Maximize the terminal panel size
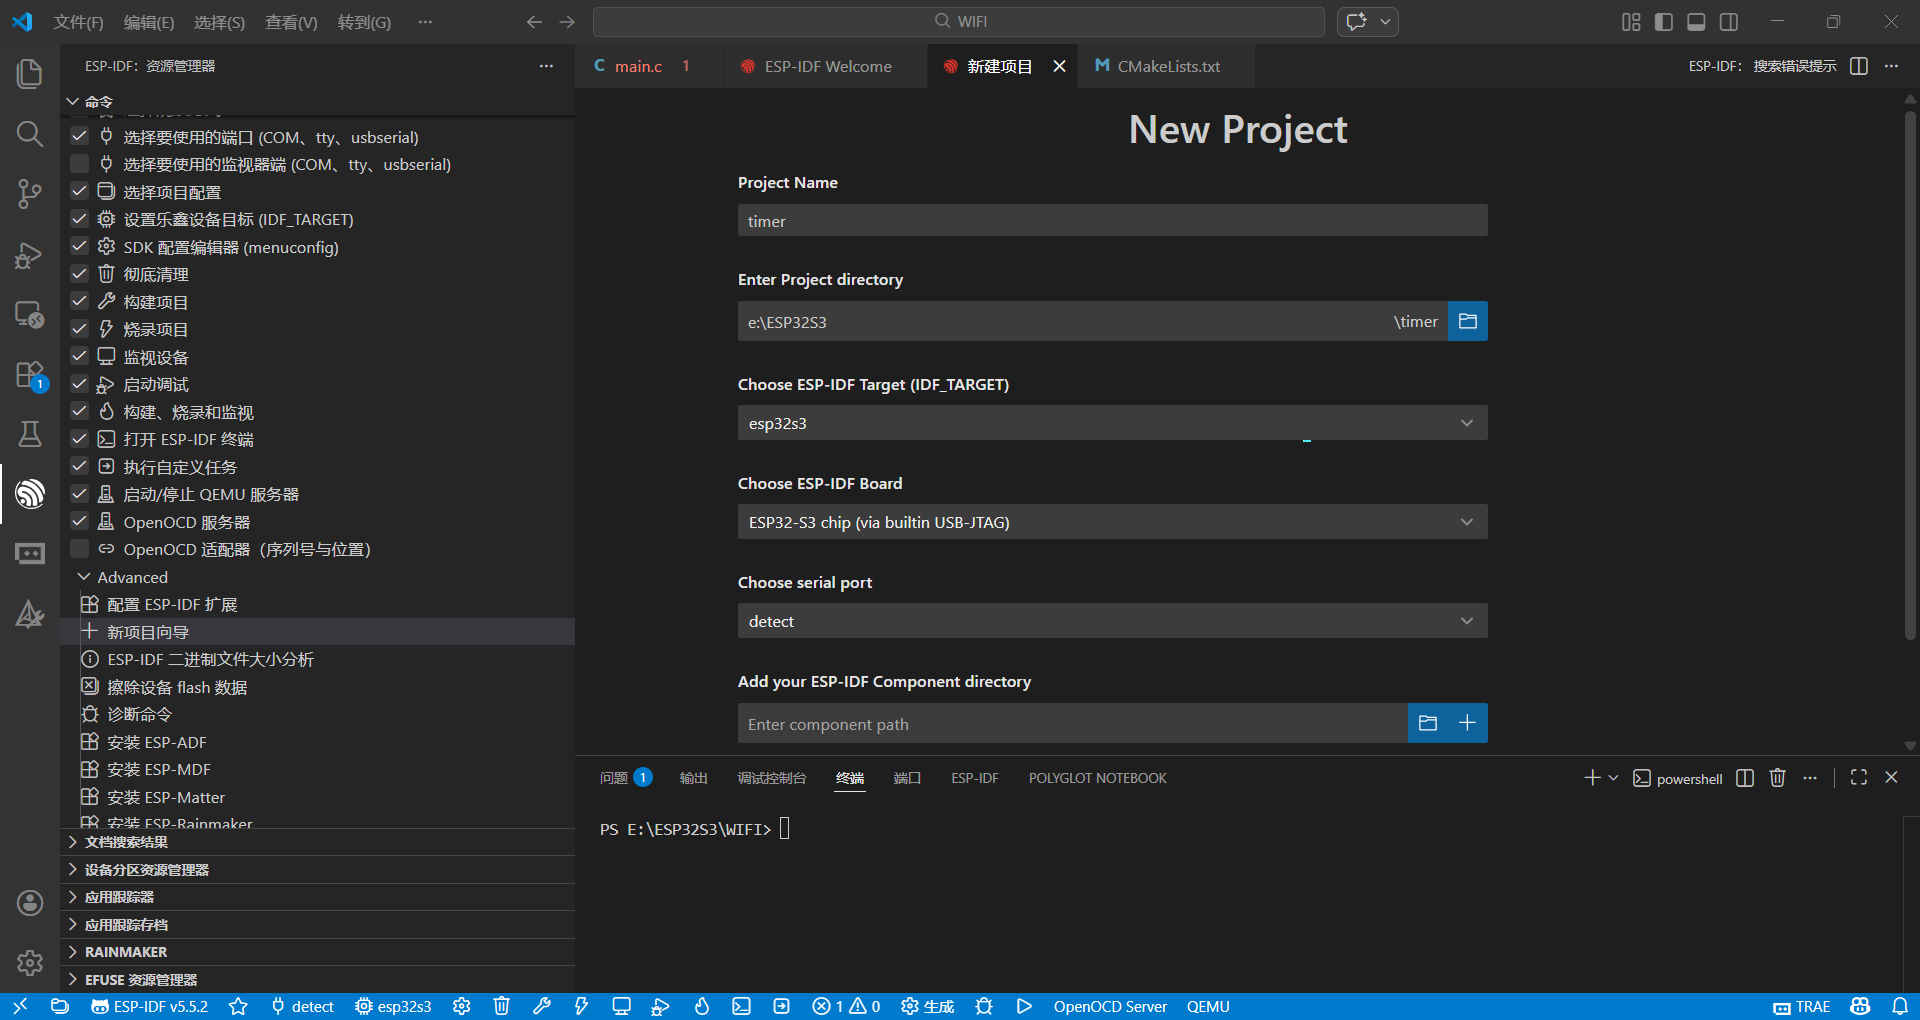1920x1020 pixels. point(1859,777)
